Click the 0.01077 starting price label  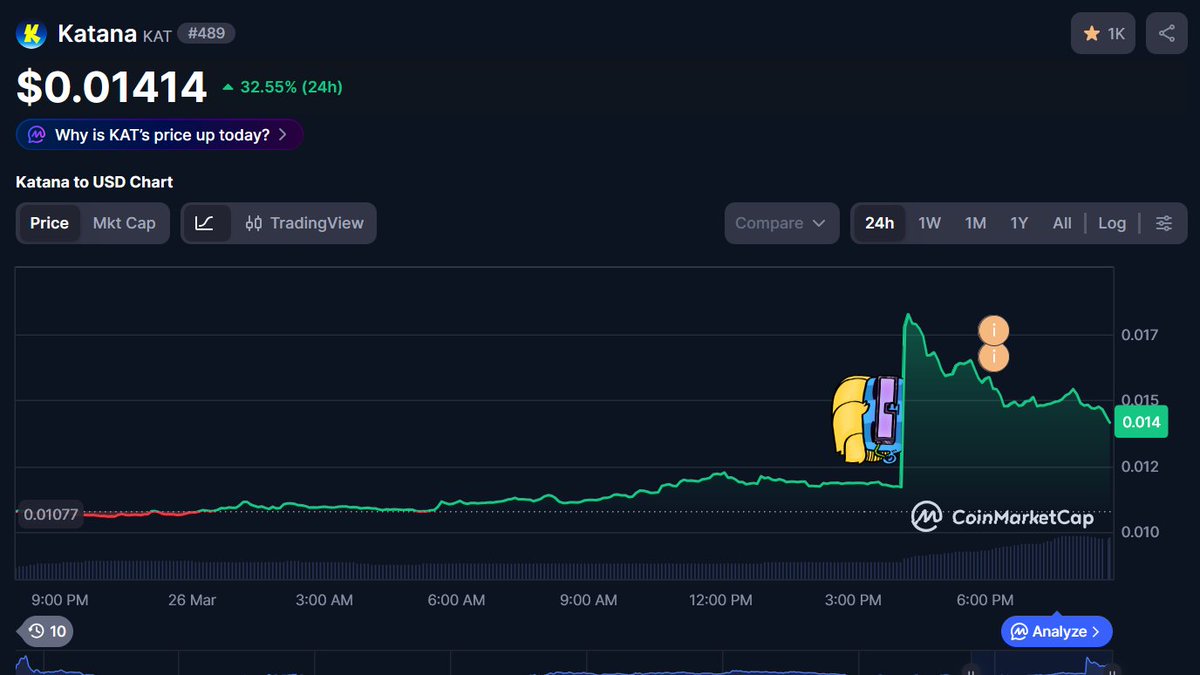tap(50, 514)
